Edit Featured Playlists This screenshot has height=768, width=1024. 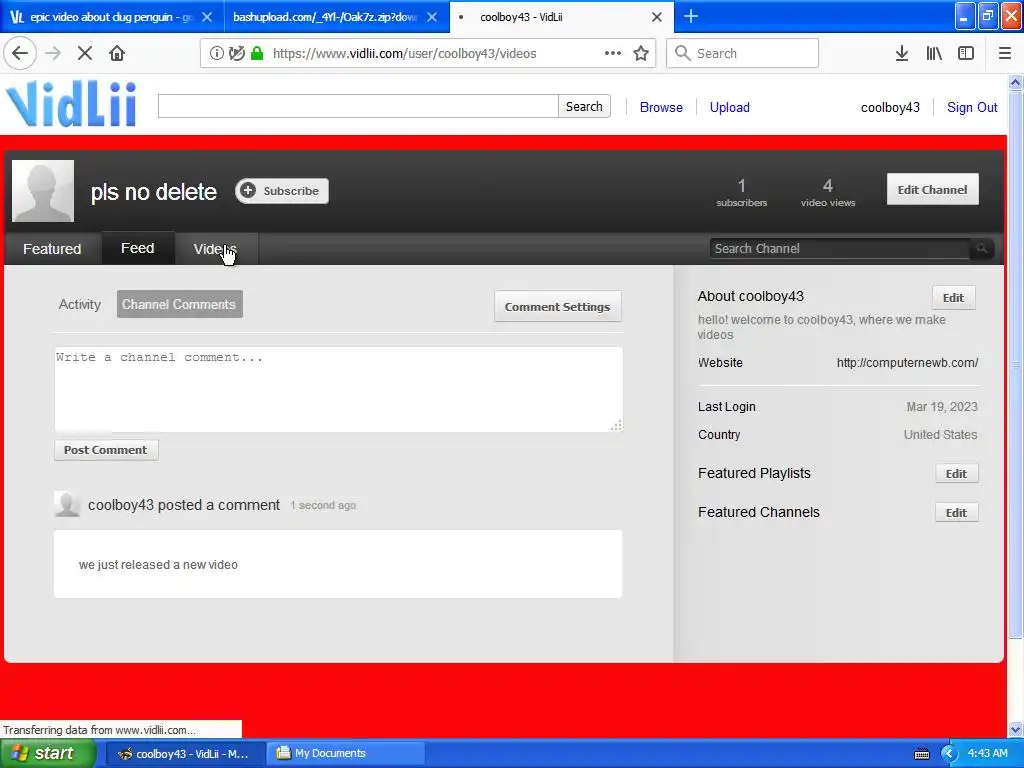956,473
